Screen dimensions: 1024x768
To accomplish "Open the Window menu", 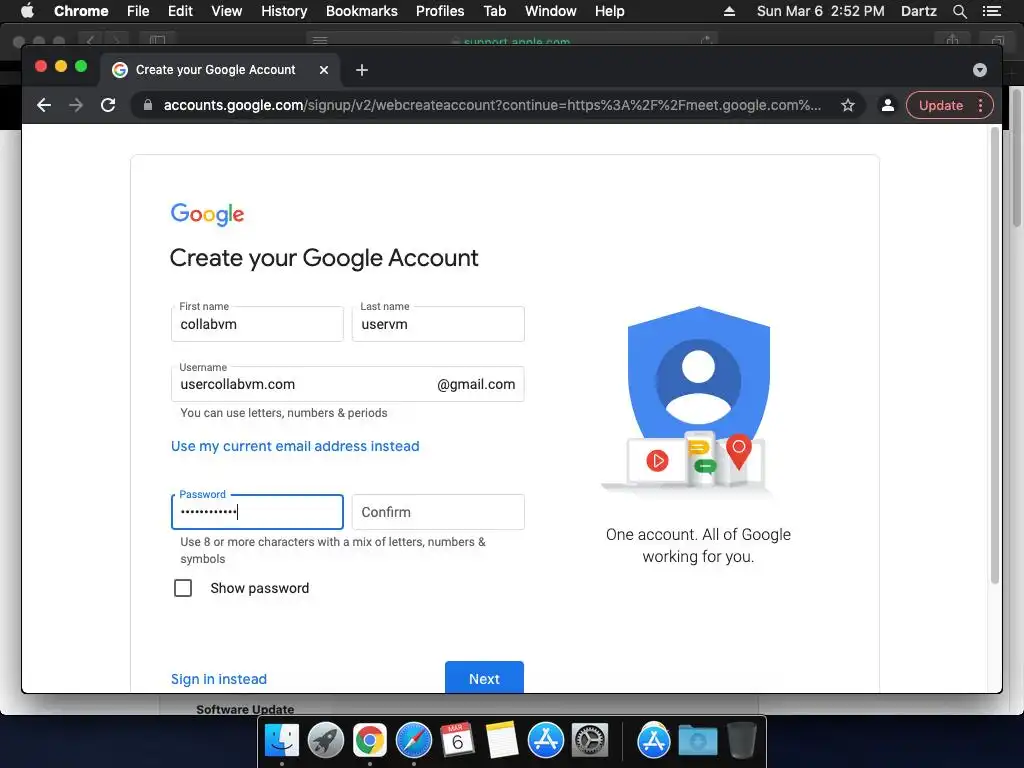I will [551, 11].
